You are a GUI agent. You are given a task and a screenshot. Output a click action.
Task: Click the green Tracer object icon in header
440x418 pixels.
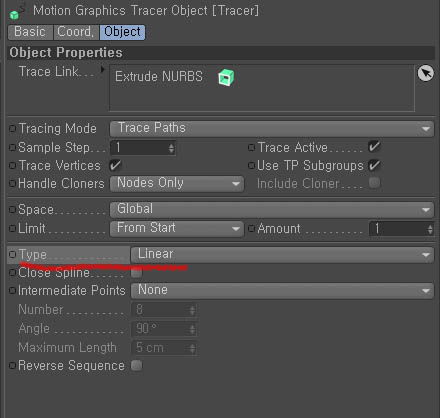pyautogui.click(x=14, y=15)
